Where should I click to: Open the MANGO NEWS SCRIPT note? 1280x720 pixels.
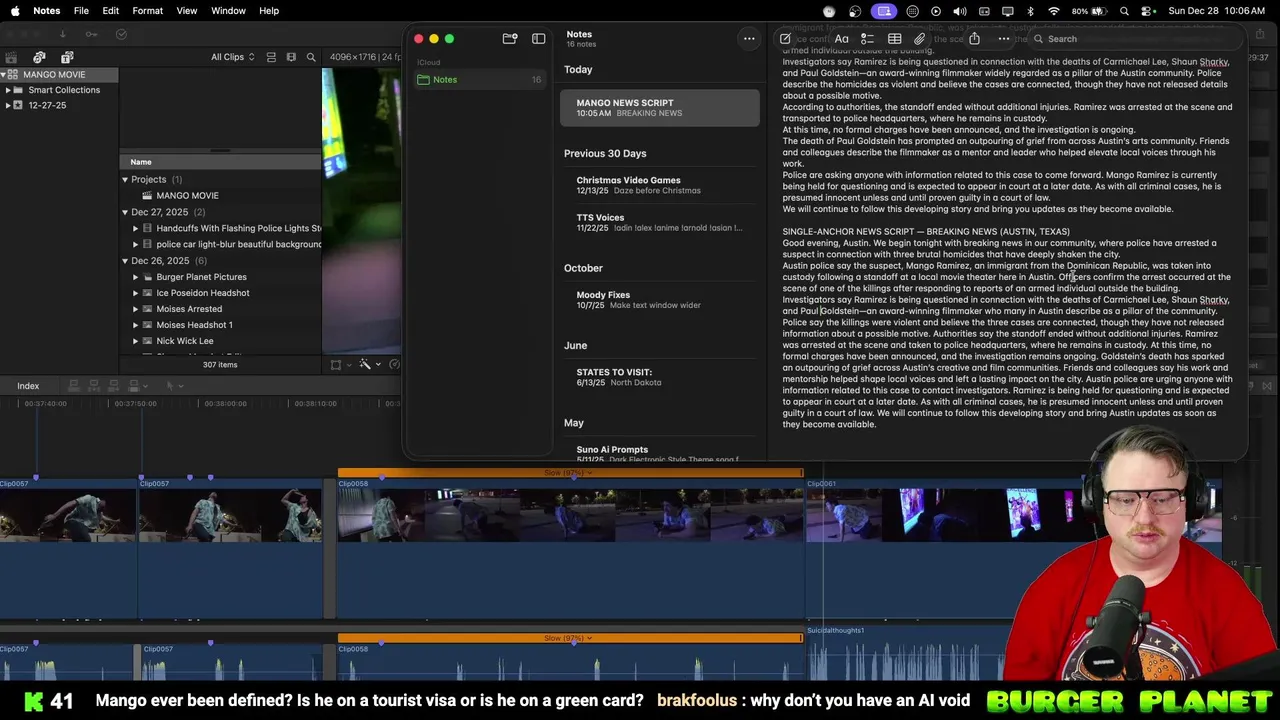point(660,107)
